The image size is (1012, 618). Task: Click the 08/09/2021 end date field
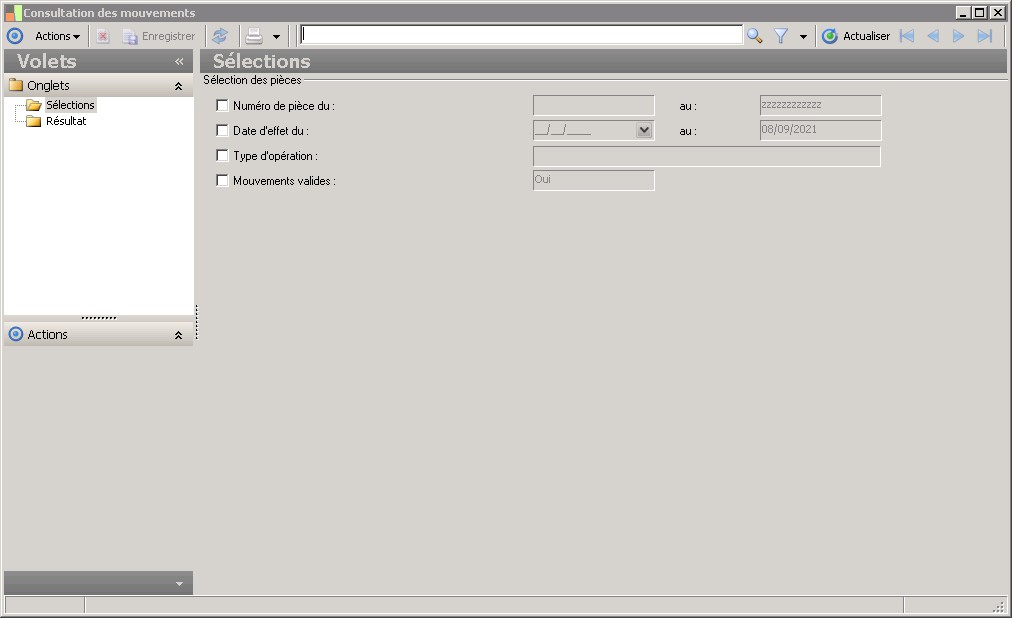tap(820, 130)
